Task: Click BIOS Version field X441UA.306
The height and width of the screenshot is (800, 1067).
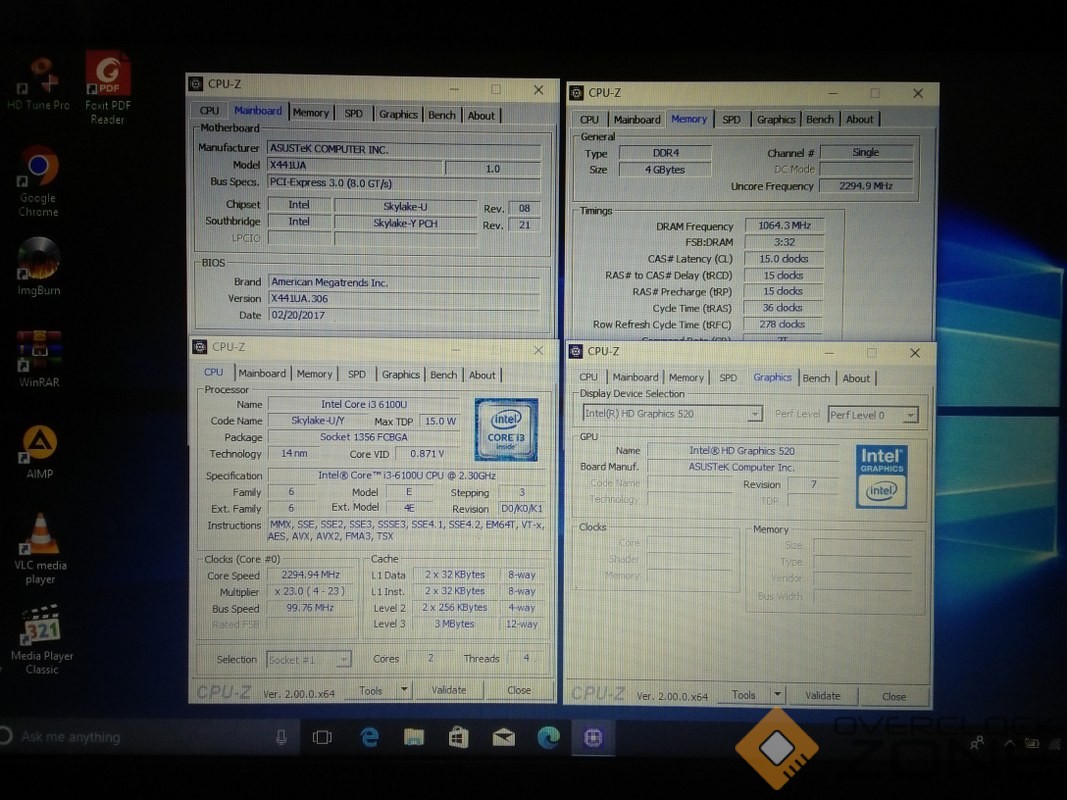Action: 404,298
